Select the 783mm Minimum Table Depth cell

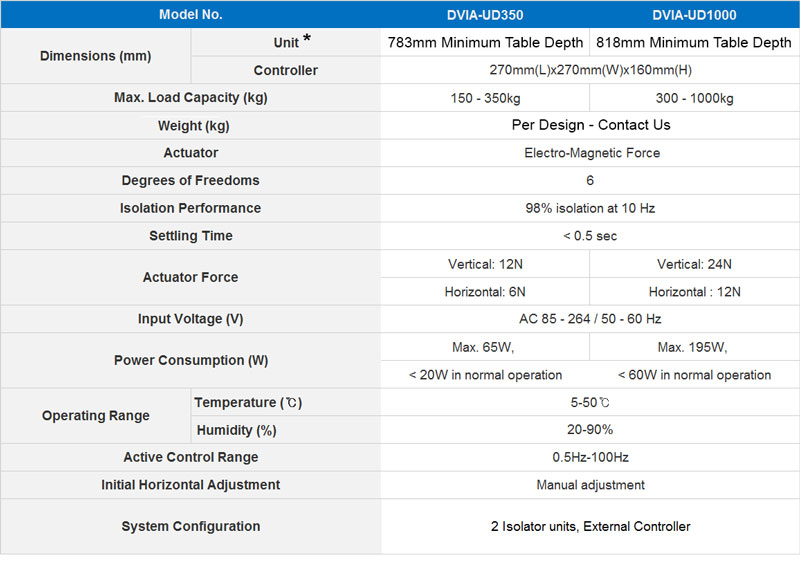pos(485,42)
